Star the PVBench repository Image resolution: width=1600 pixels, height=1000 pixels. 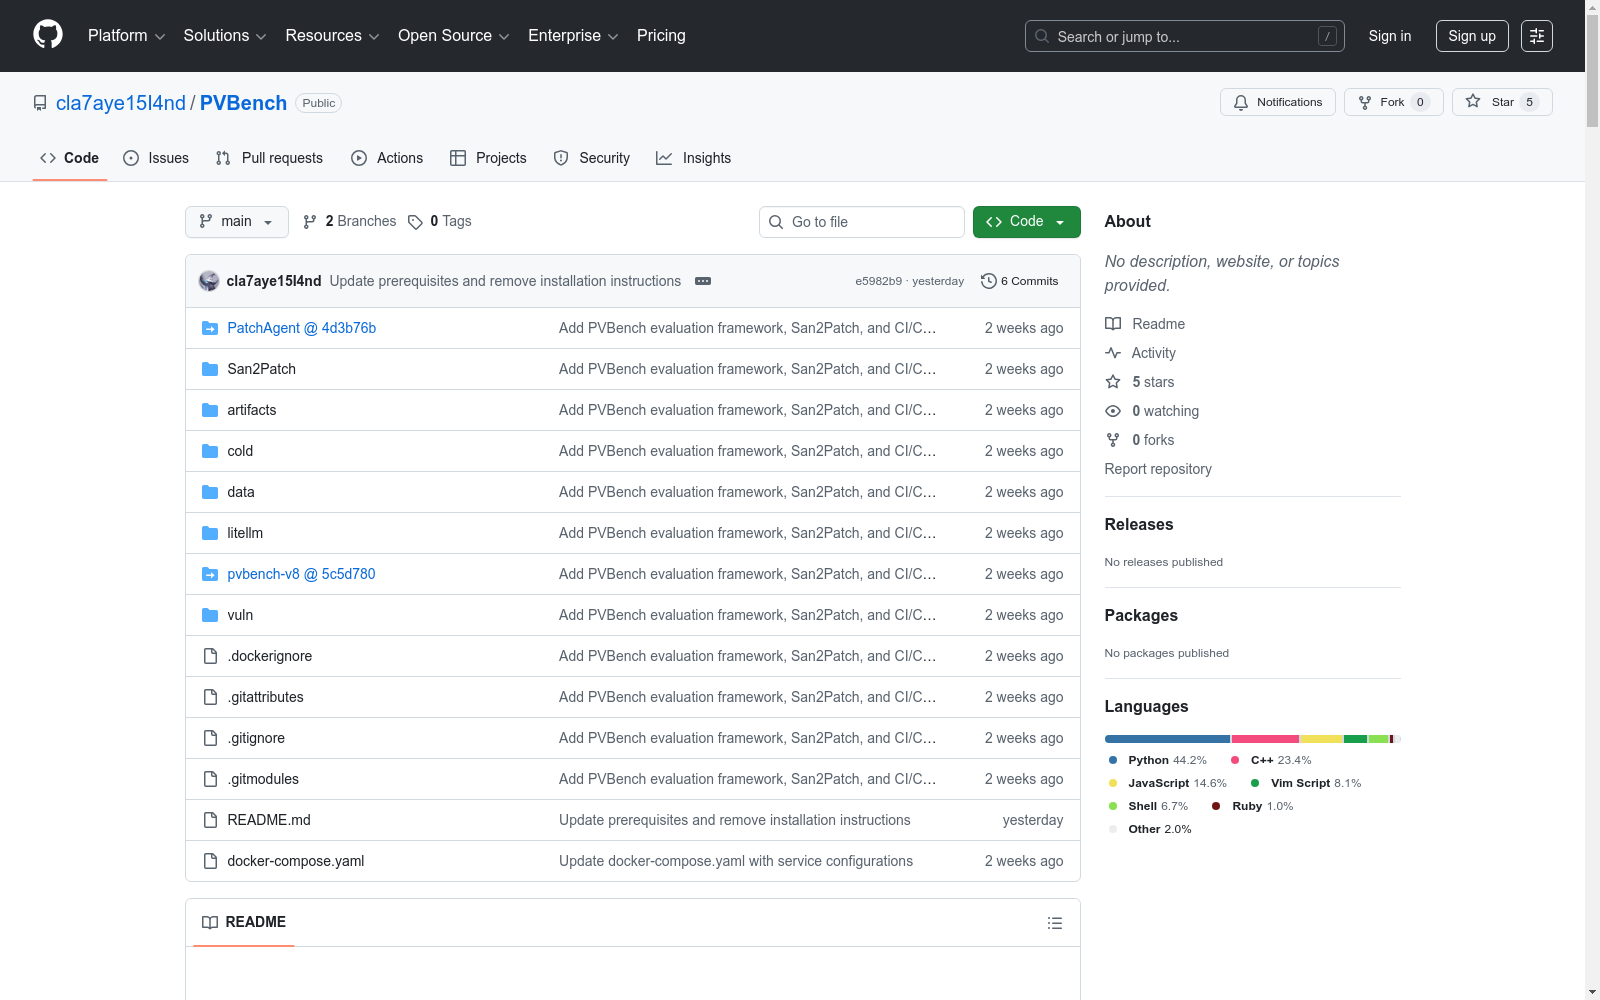[x=1502, y=102]
